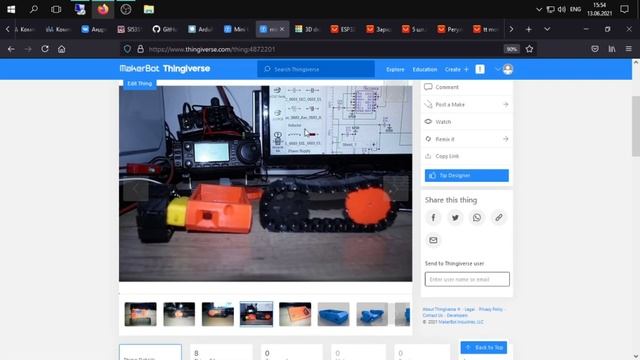The height and width of the screenshot is (360, 640).
Task: Click the Edit Thing button
Action: point(140,84)
